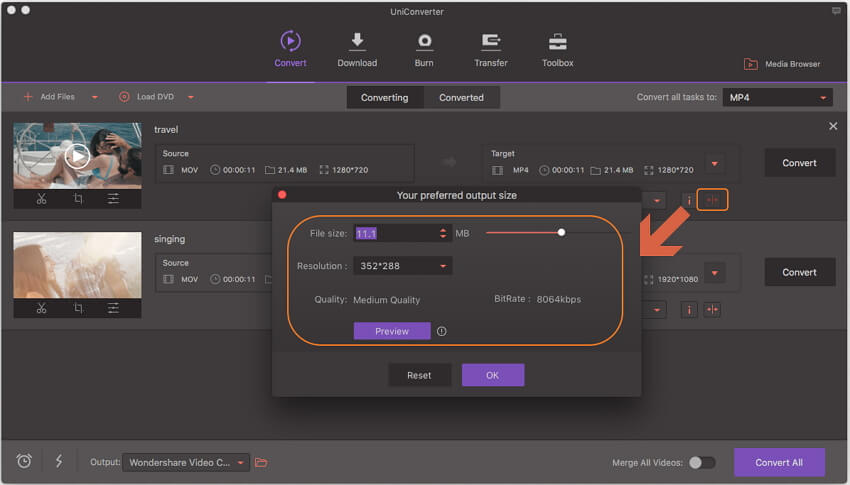The image size is (850, 485).
Task: Expand the Load DVD dropdown arrow
Action: coord(191,98)
